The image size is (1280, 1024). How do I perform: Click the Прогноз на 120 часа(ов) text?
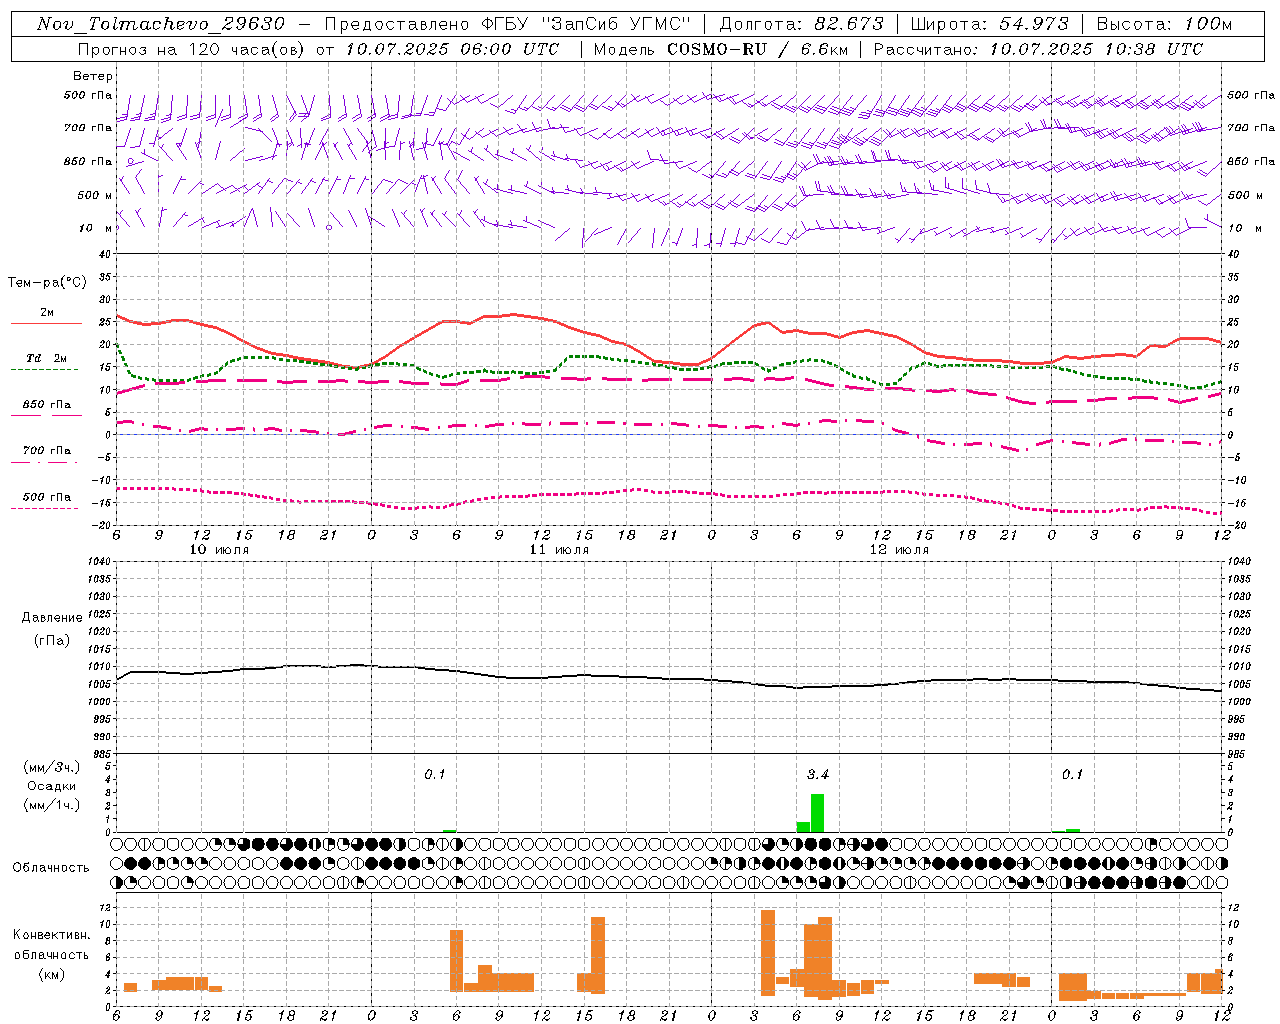192,49
